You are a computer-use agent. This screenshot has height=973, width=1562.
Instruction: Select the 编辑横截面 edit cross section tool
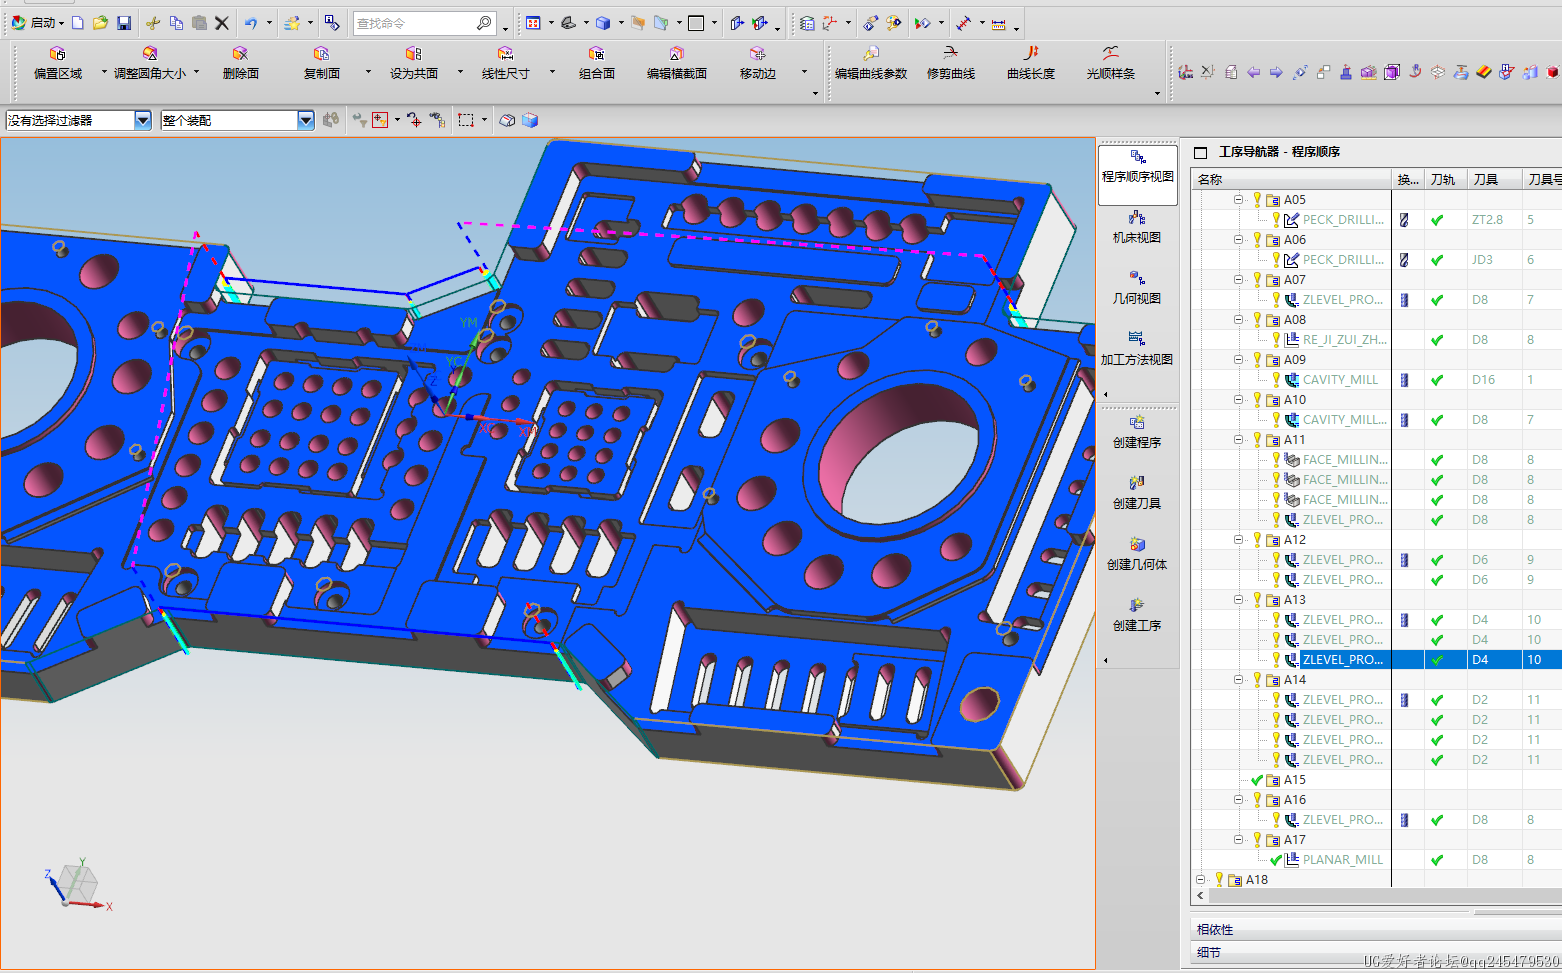click(x=677, y=63)
